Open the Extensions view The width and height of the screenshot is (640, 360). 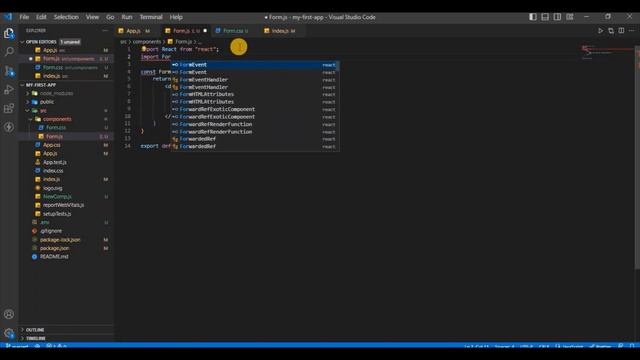coord(9,108)
